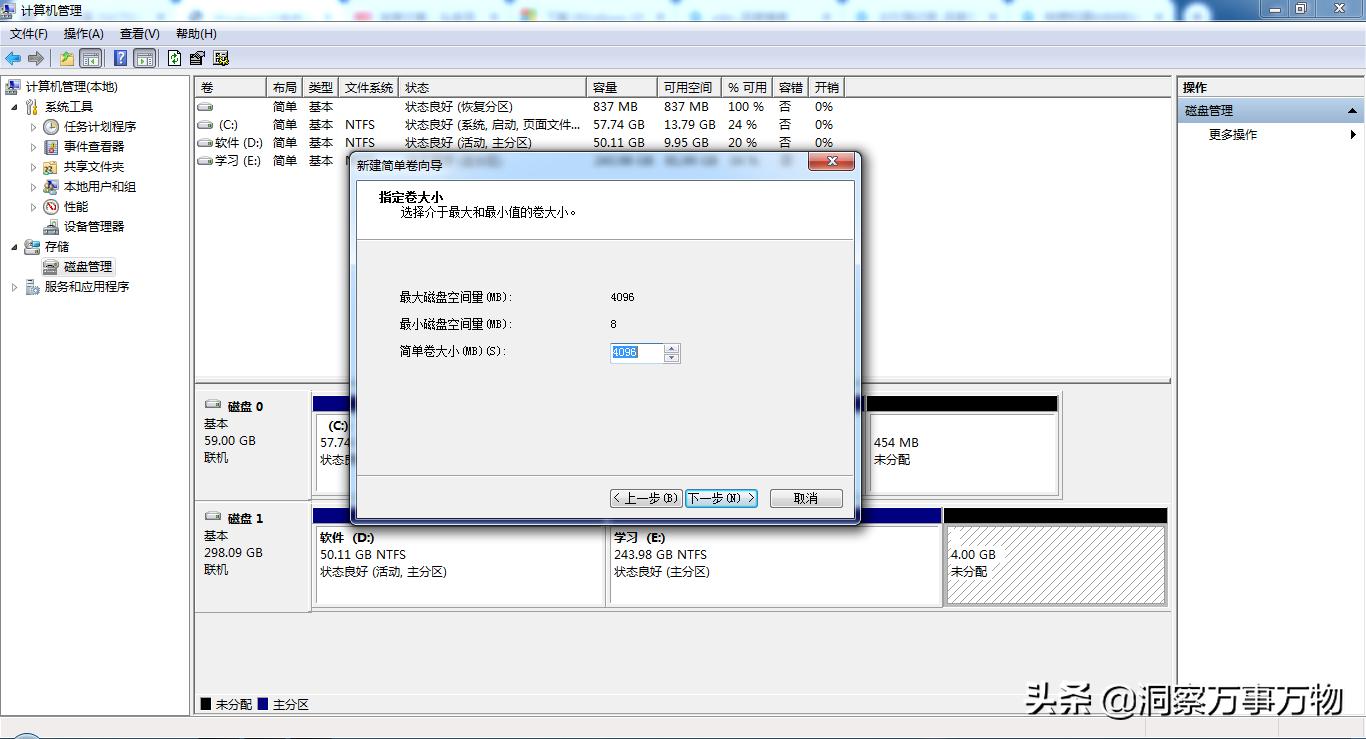Toggle the action pane visibility icon
1366x739 pixels.
tap(144, 58)
